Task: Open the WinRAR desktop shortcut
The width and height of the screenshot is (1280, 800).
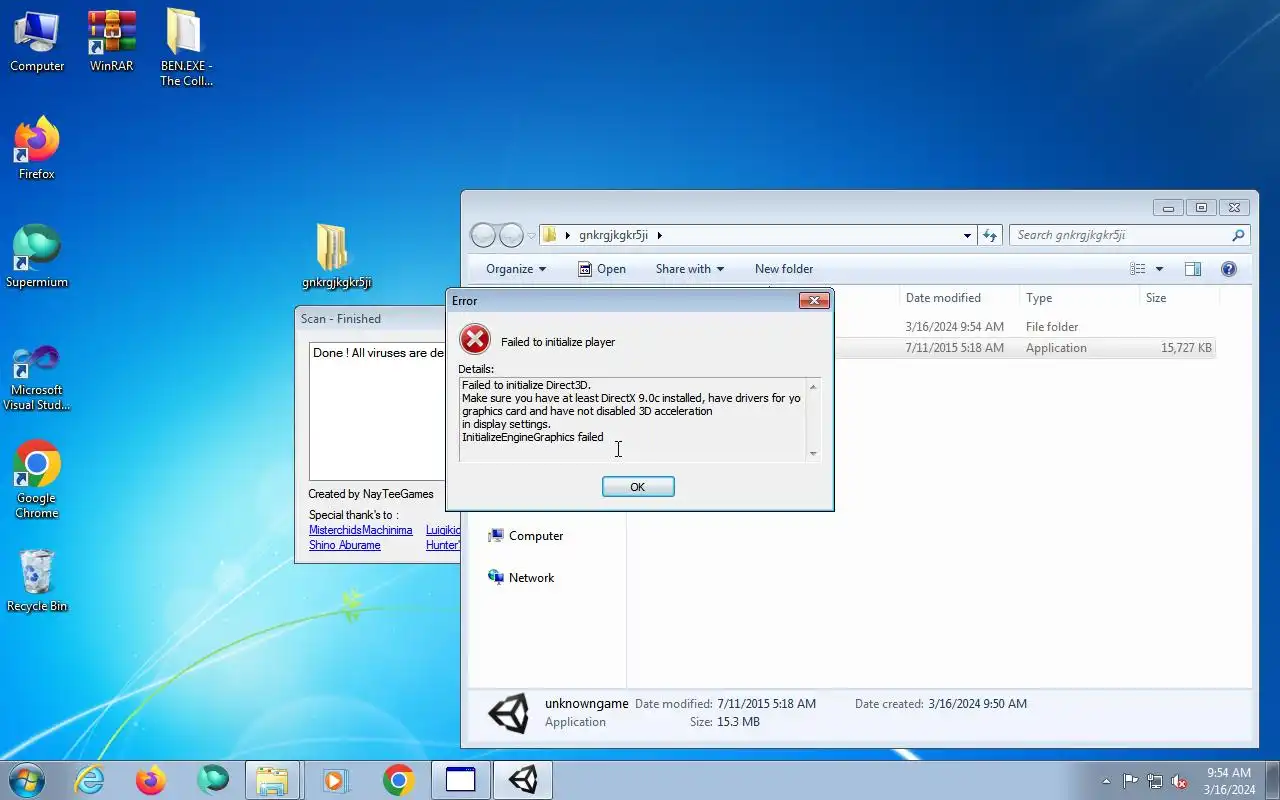Action: click(111, 43)
